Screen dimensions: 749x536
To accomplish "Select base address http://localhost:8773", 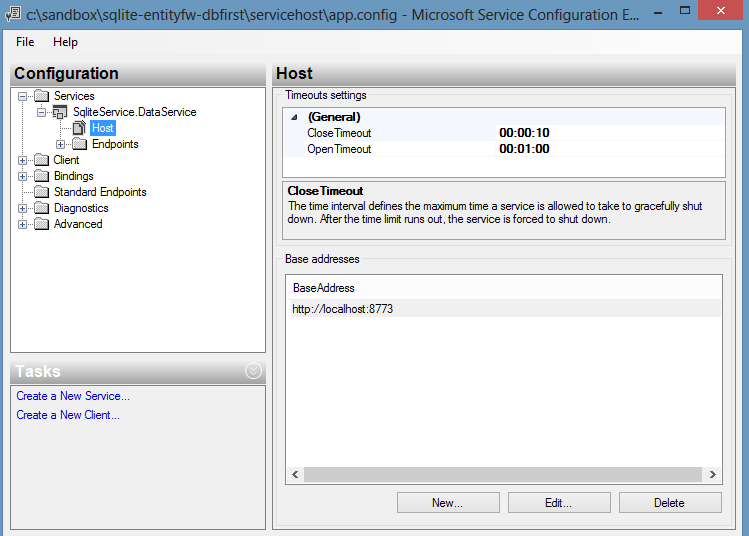I will [505, 309].
